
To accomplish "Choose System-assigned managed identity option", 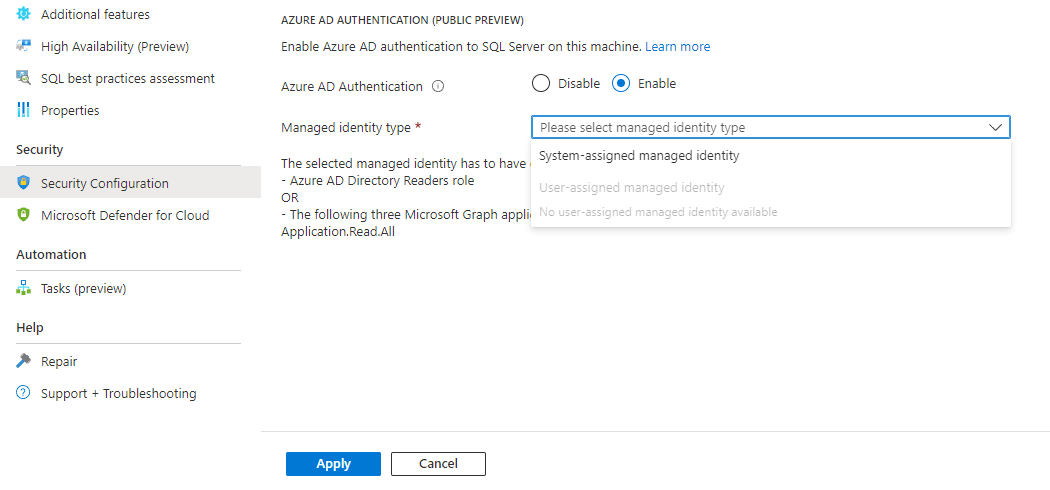I will coord(639,156).
